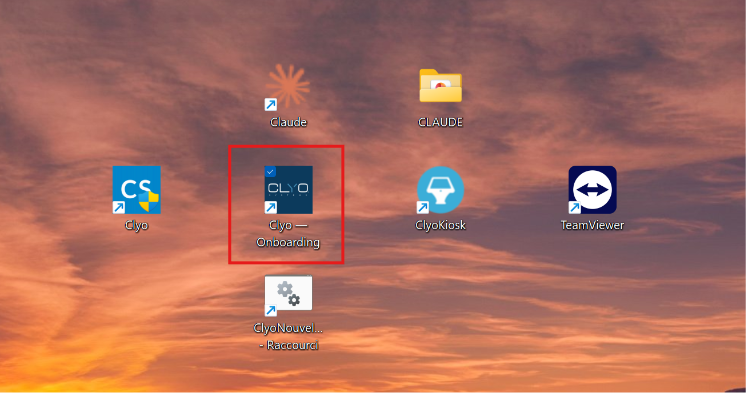Select the Clyo CS shield icon
This screenshot has height=393, width=746.
click(x=137, y=190)
